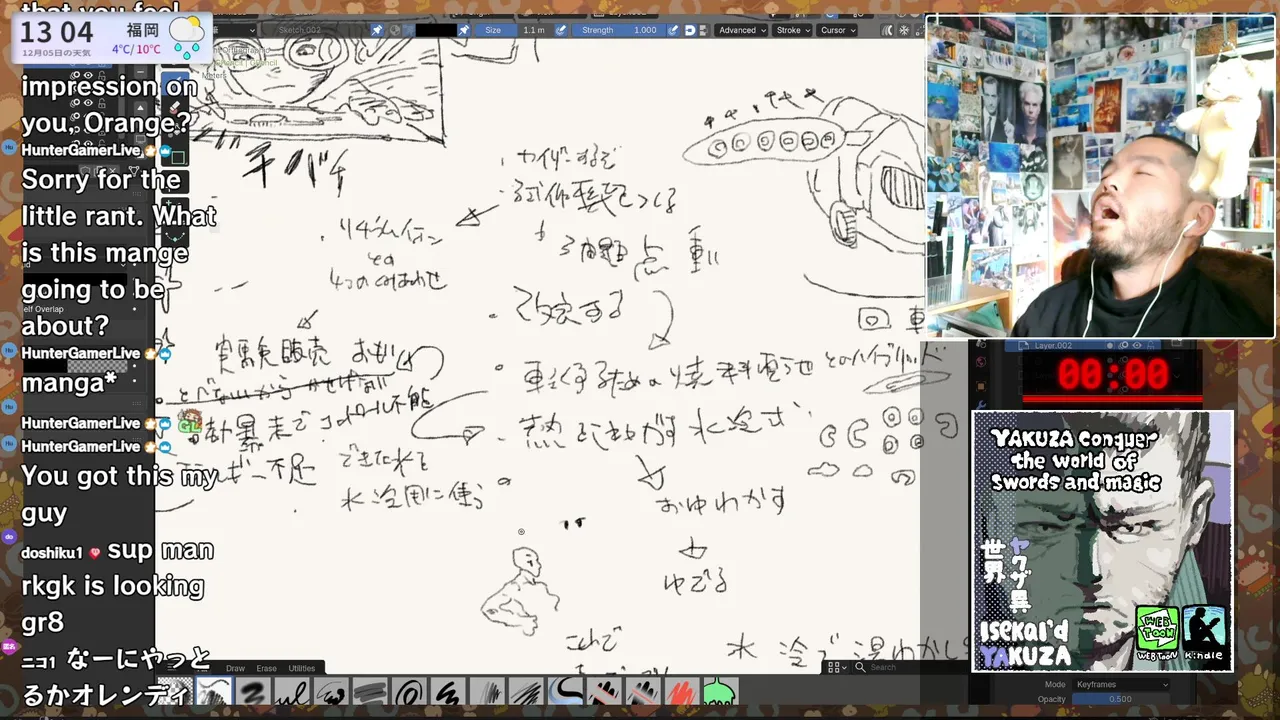Select the blue-shadowed curve brush thumbnail
1280x720 pixels.
point(565,692)
